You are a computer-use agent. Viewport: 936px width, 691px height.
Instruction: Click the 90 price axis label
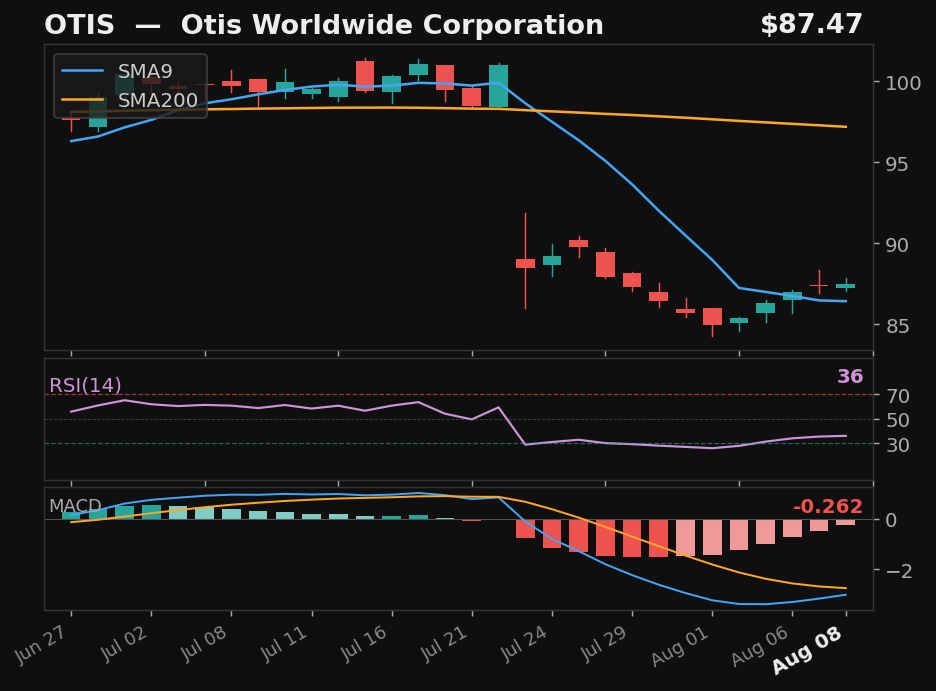point(897,245)
